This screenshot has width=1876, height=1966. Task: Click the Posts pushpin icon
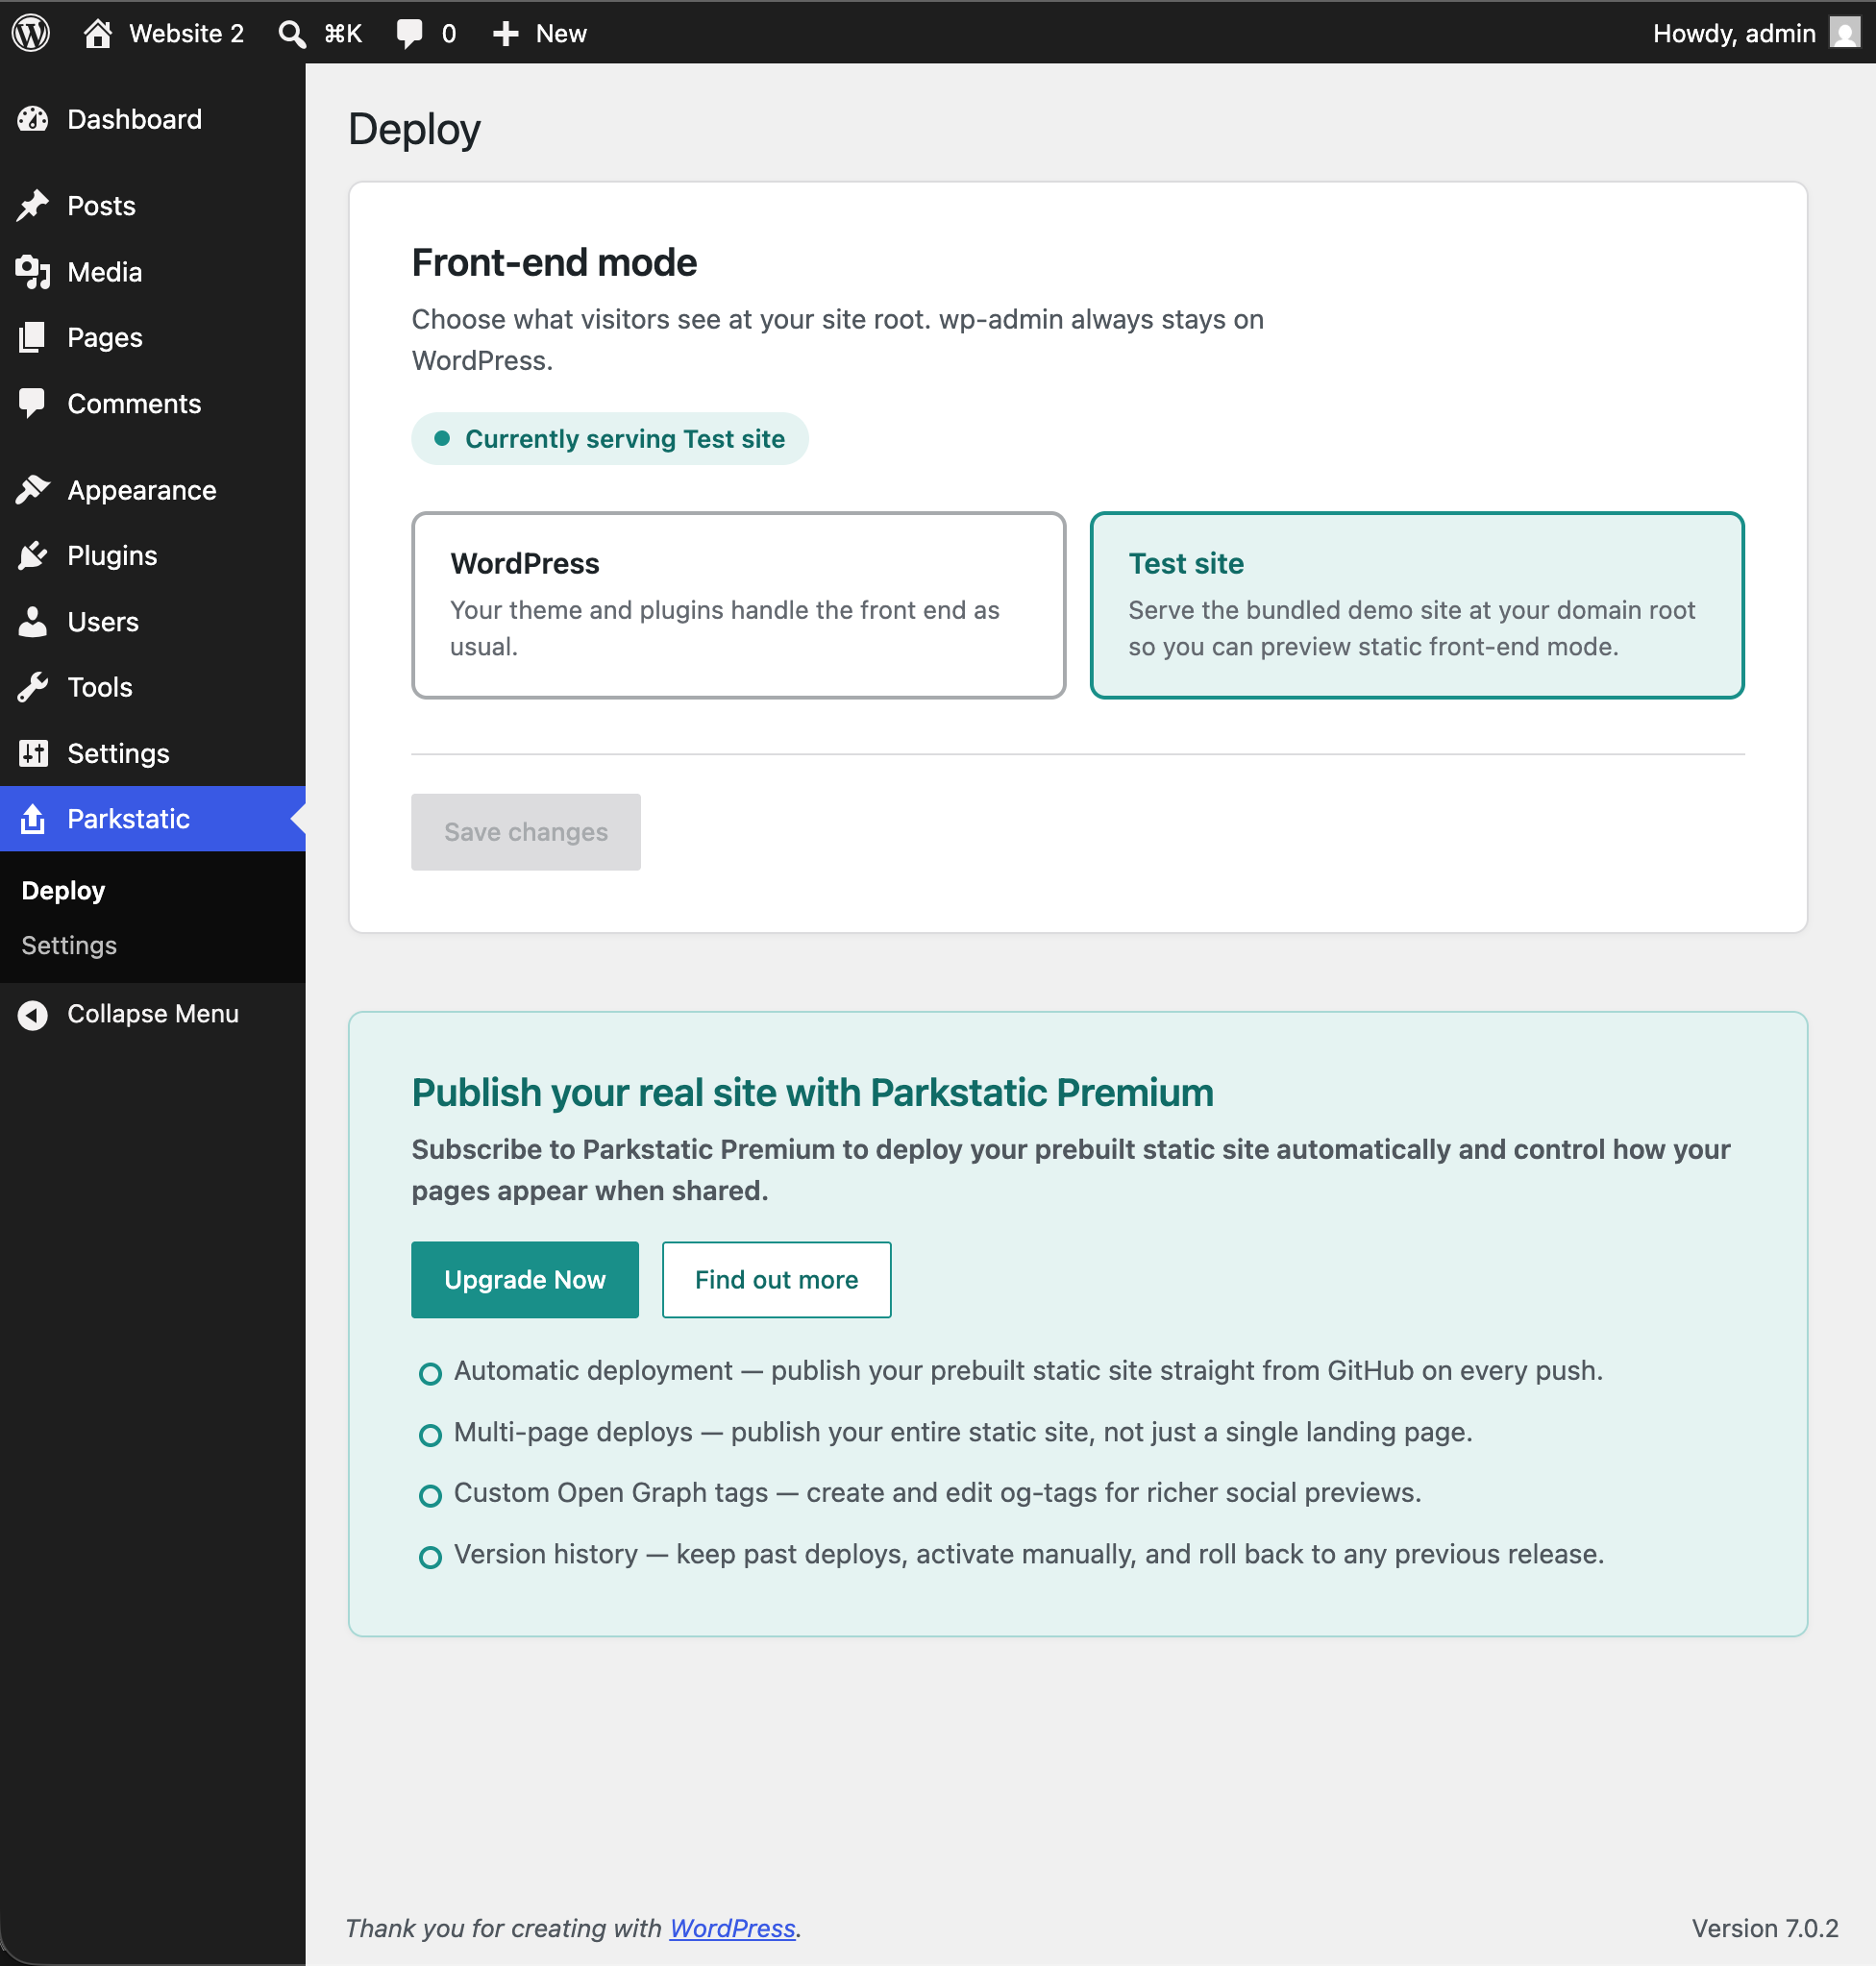click(x=33, y=206)
